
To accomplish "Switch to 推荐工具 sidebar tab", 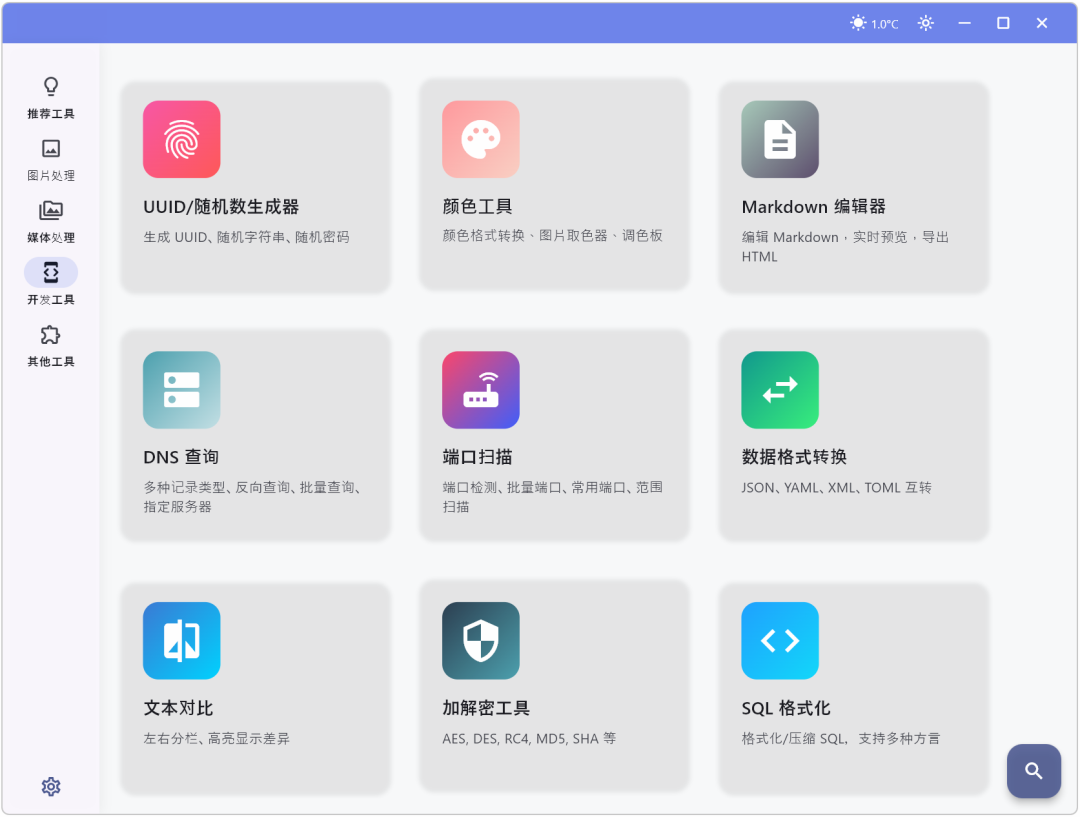I will point(51,98).
